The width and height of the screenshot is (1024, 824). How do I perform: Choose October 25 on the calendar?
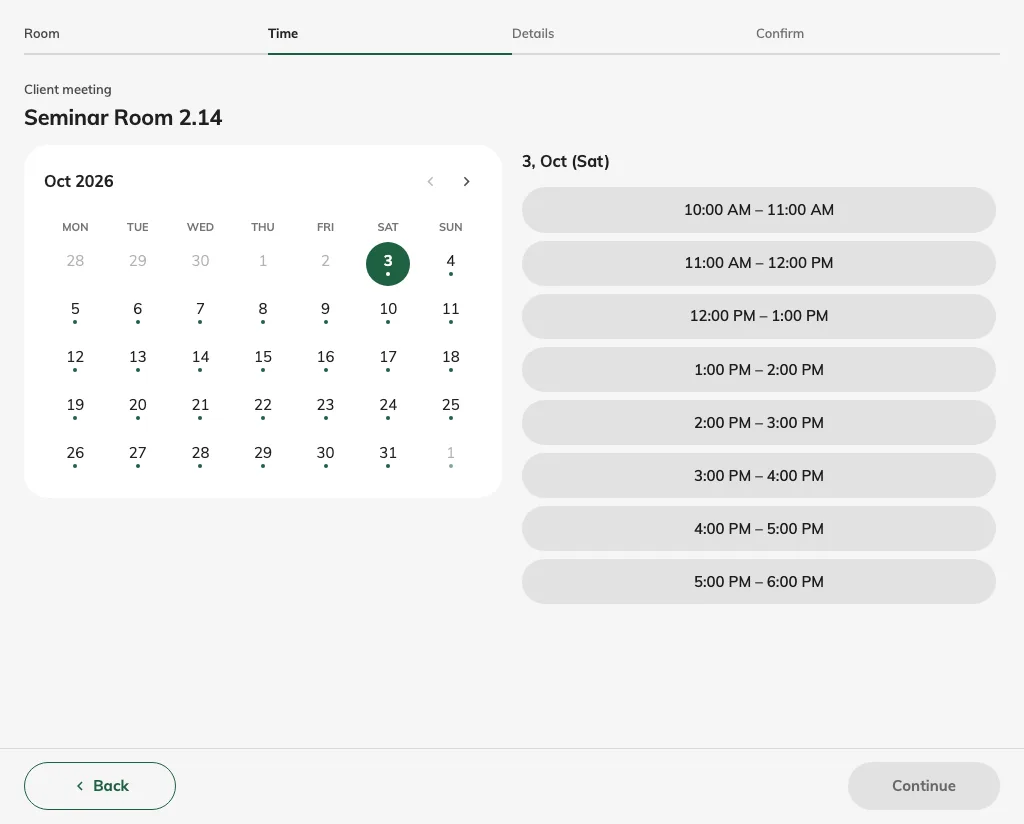(x=451, y=407)
